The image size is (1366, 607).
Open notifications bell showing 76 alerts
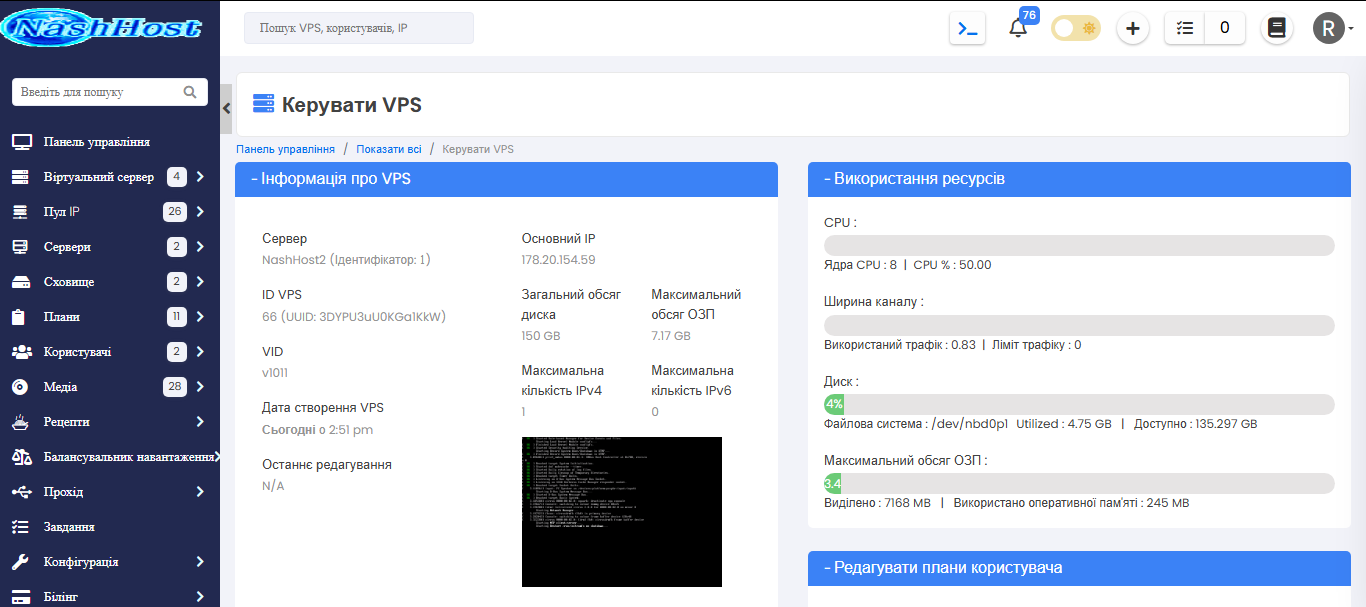click(1018, 28)
